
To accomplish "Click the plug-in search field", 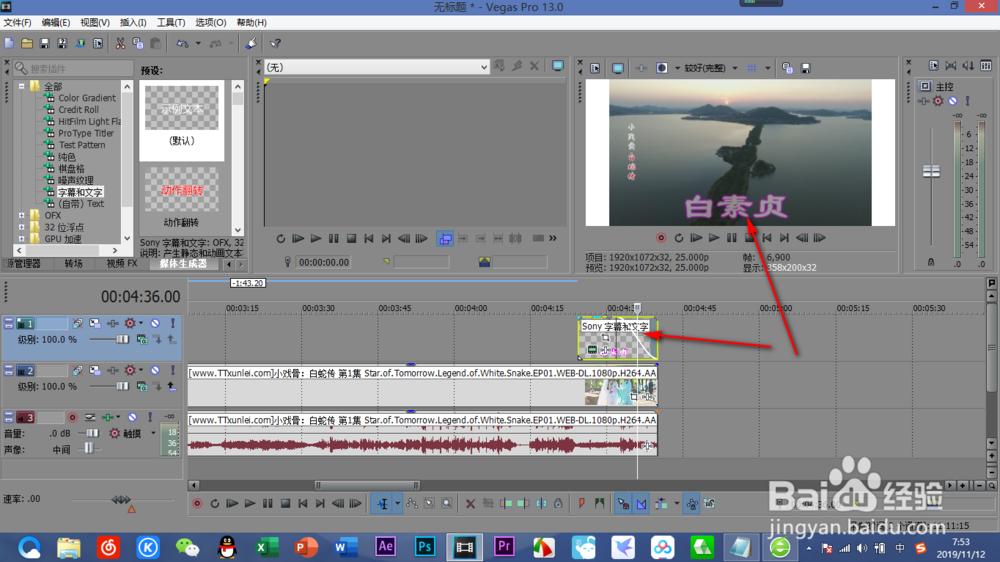I will (73, 68).
